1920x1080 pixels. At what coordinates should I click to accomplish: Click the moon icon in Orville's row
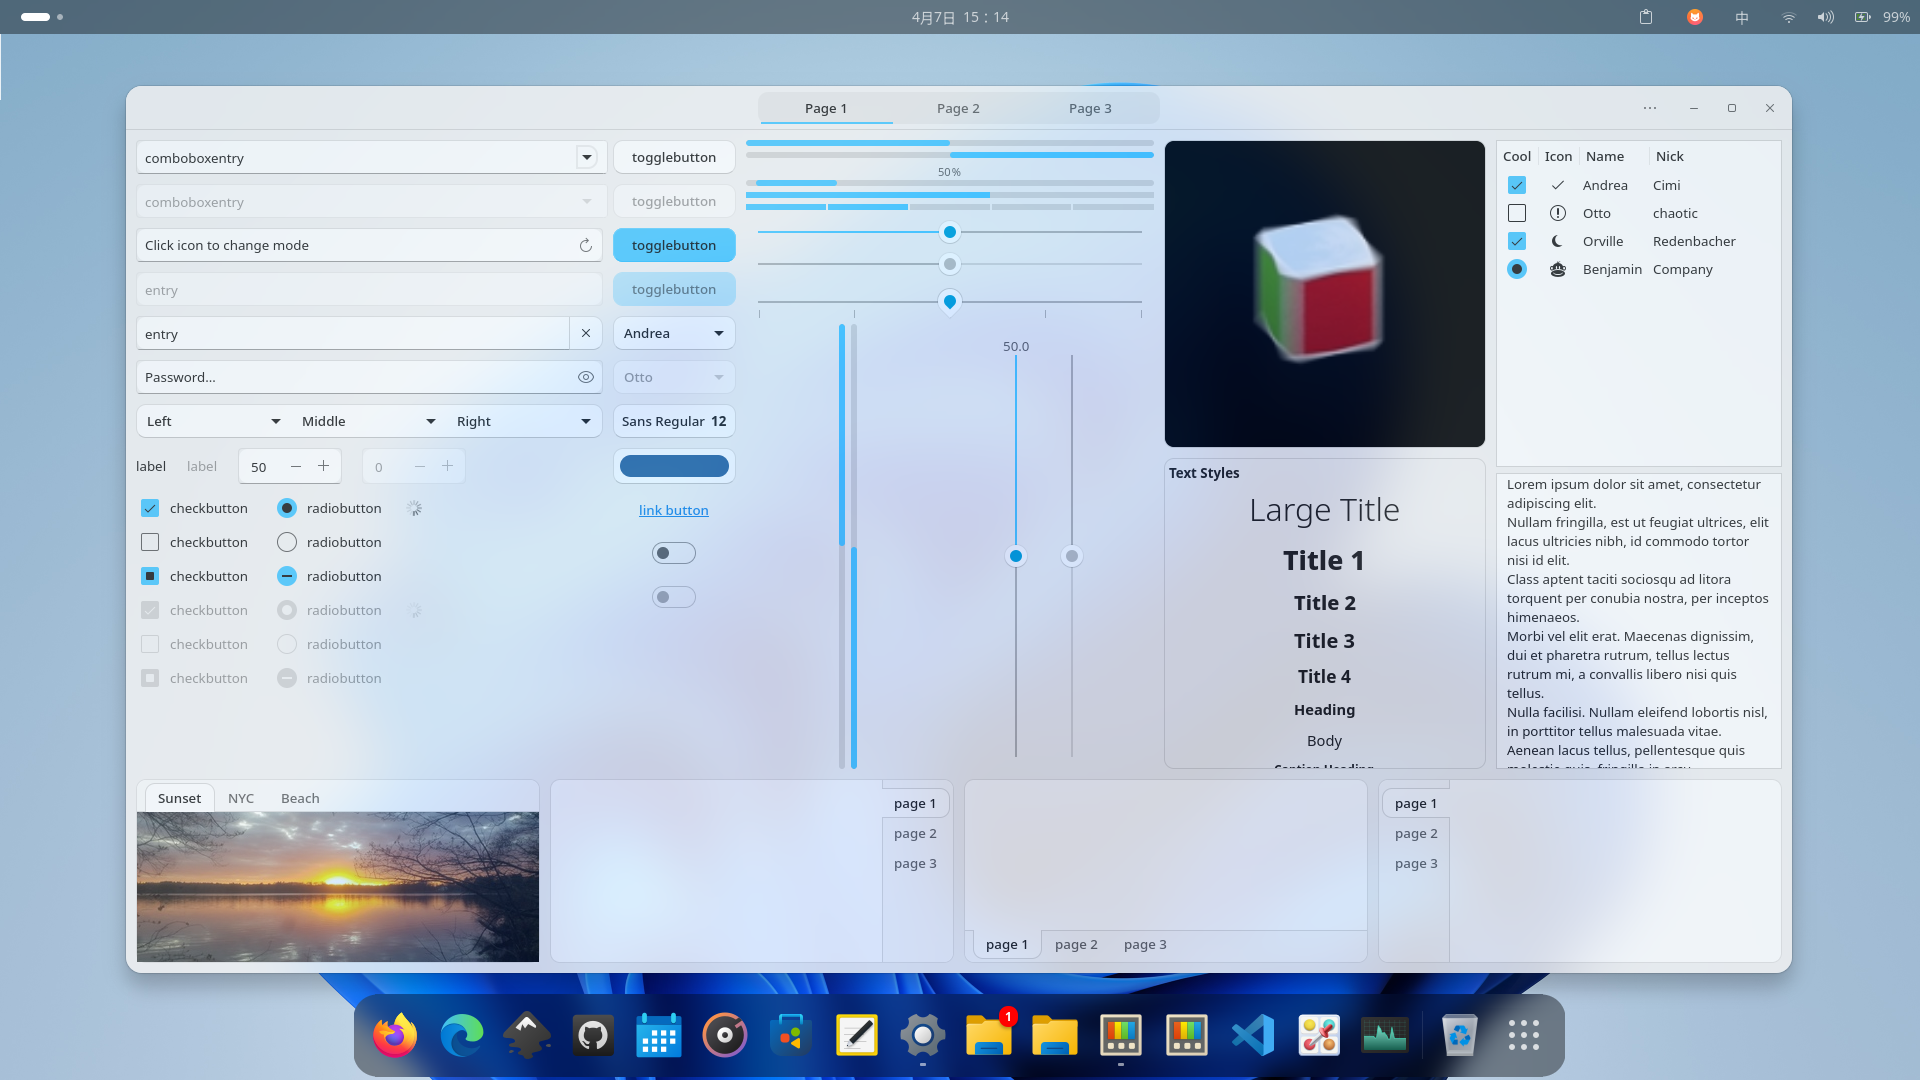pyautogui.click(x=1557, y=241)
